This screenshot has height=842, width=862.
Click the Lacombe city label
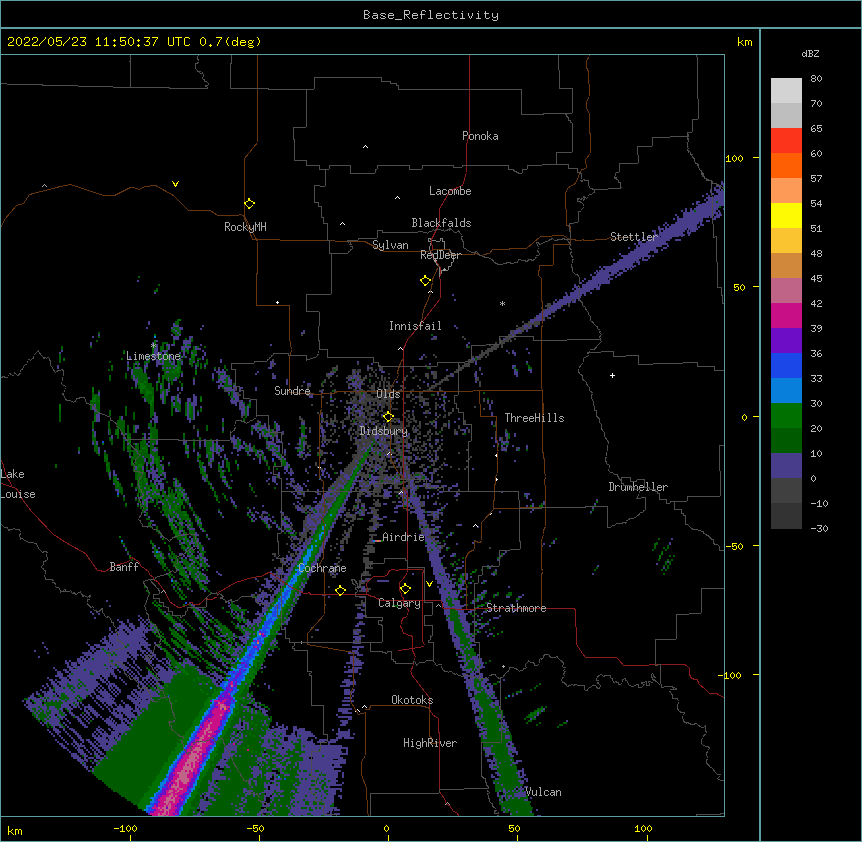(x=450, y=191)
